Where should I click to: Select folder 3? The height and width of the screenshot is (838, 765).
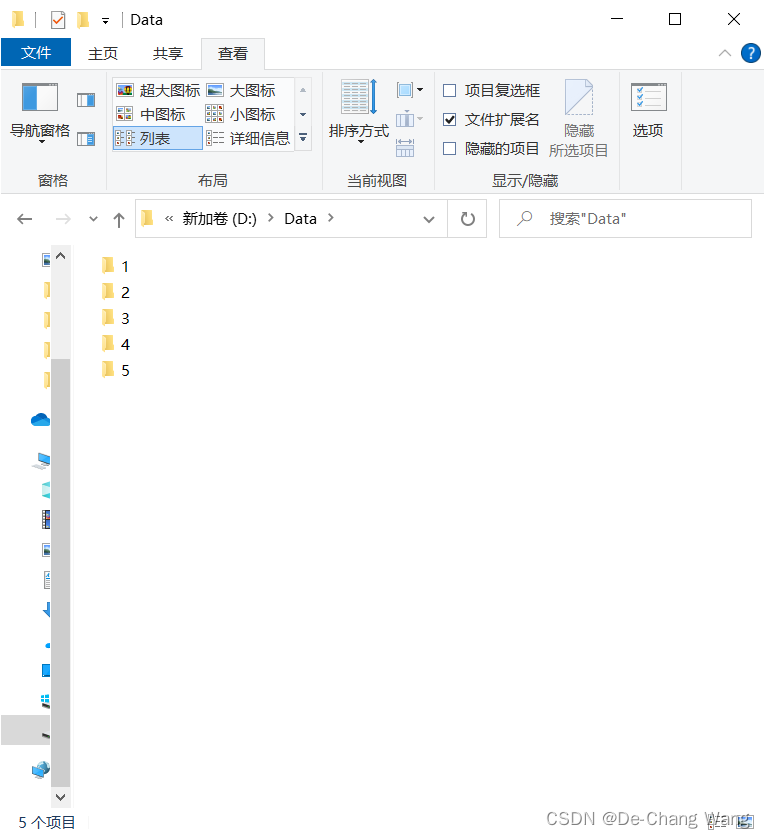pos(117,318)
